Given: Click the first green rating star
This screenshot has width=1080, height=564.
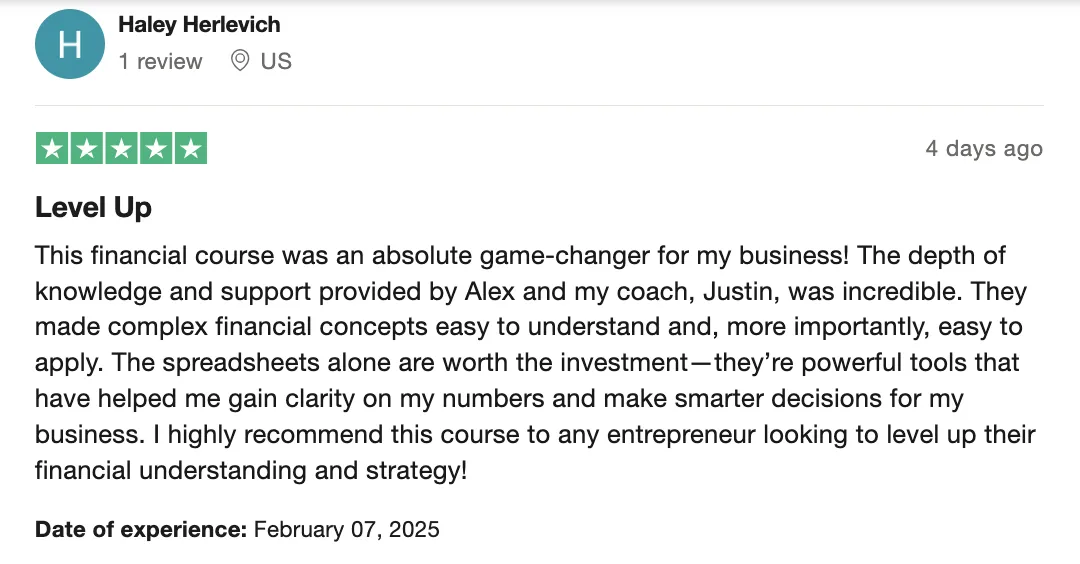Looking at the screenshot, I should tap(52, 148).
